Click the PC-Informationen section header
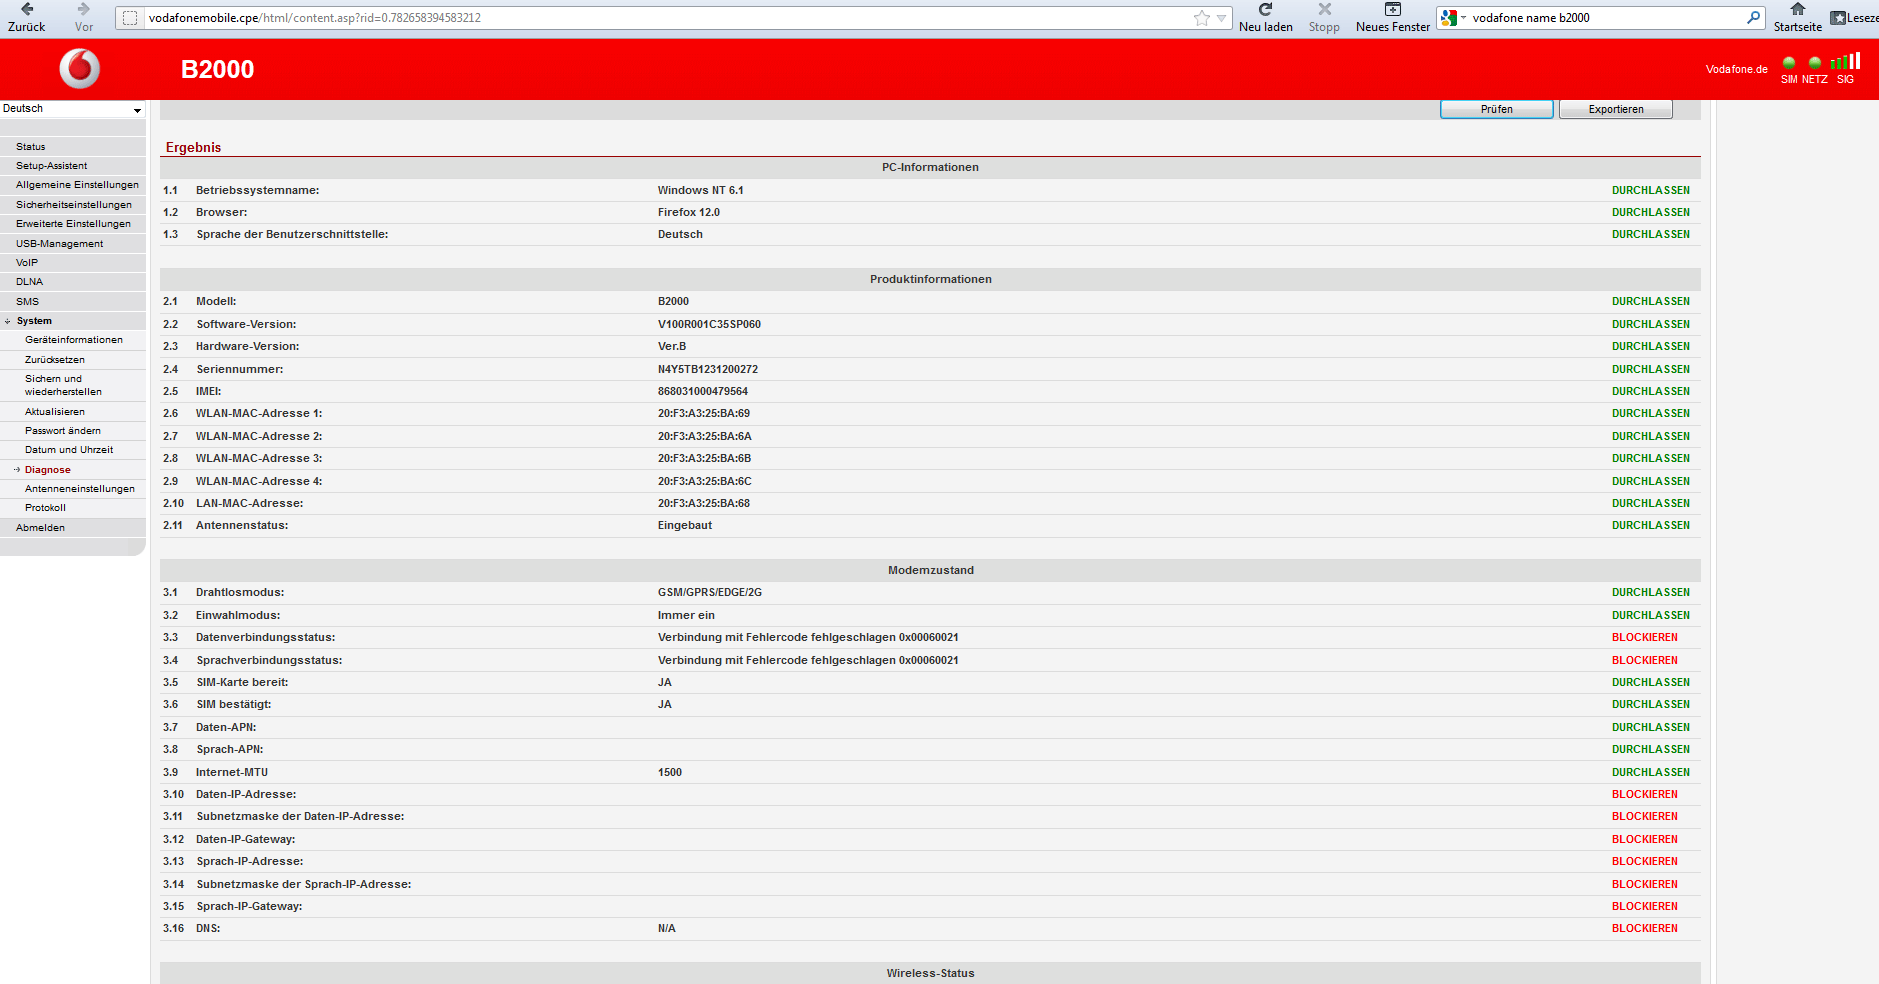Screen dimensions: 1879x984 click(x=930, y=167)
